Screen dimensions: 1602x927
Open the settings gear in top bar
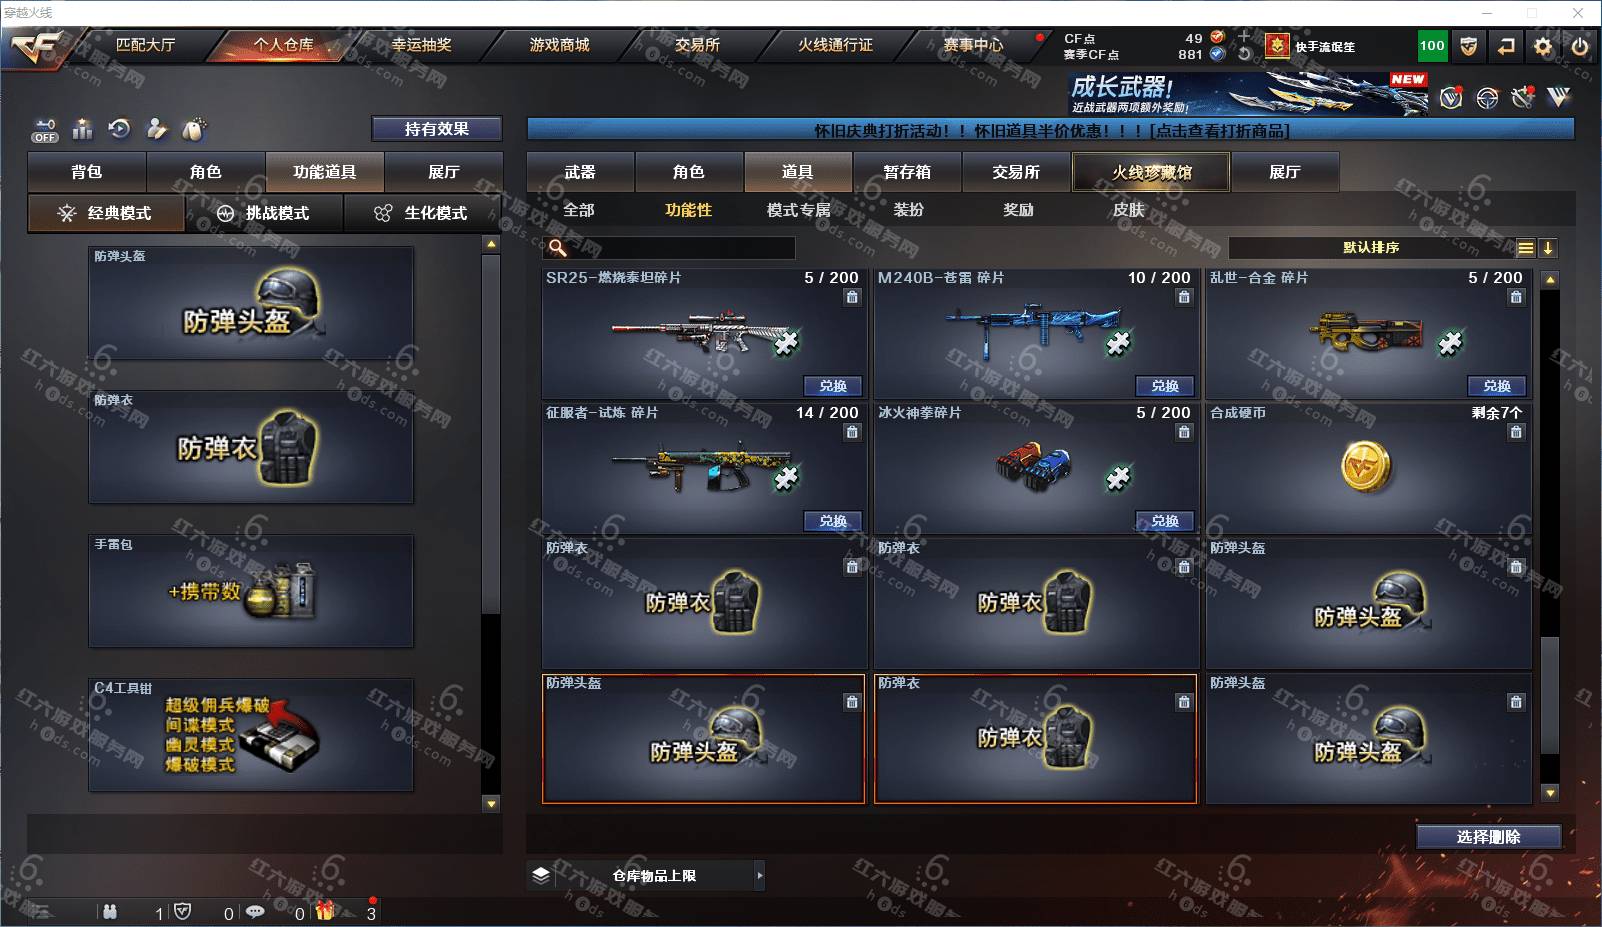(1543, 46)
